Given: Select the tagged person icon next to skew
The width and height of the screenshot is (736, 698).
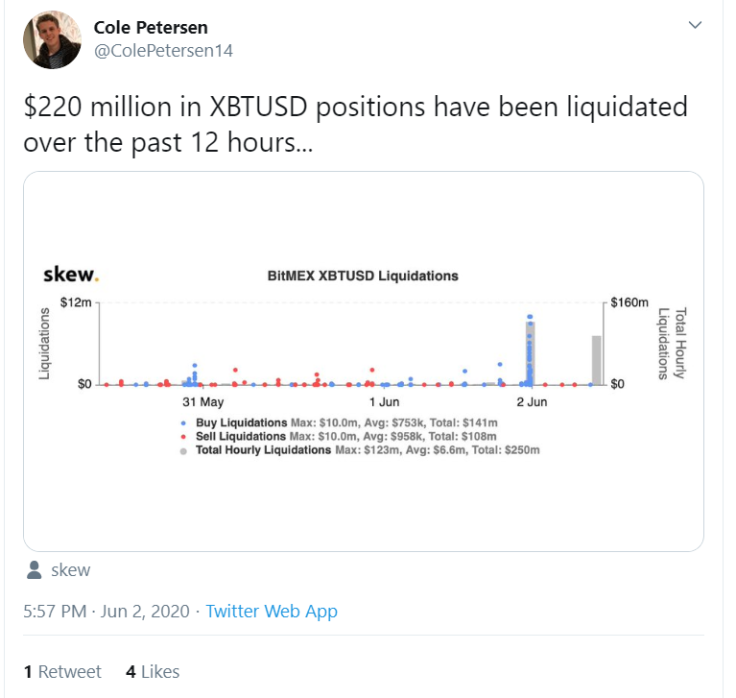Looking at the screenshot, I should (34, 570).
